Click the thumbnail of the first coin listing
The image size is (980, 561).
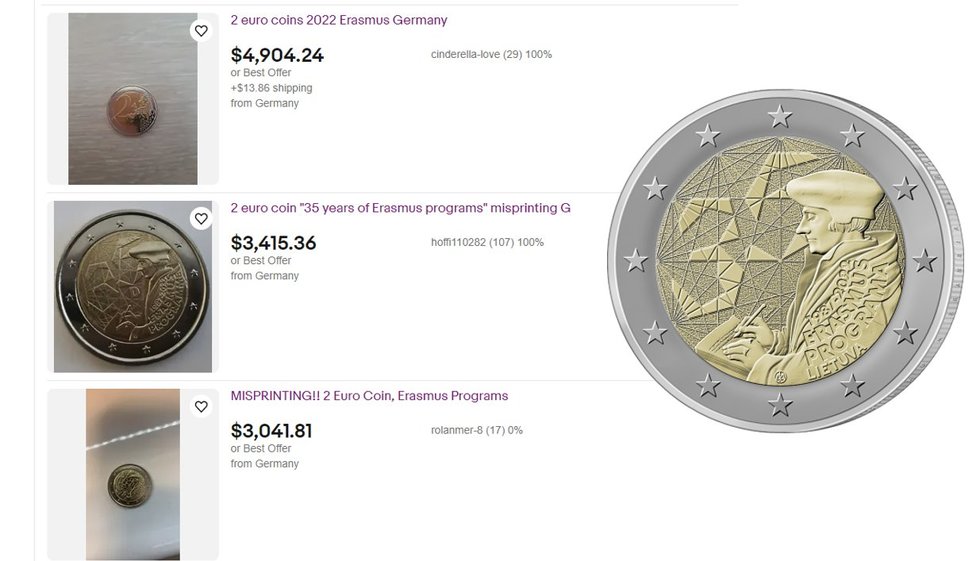pyautogui.click(x=133, y=99)
